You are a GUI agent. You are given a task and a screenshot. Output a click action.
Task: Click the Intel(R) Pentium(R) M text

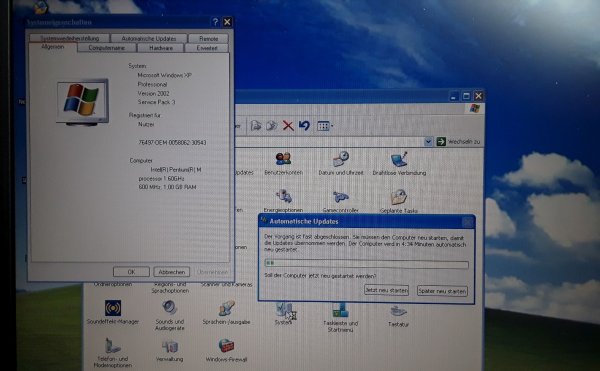click(176, 169)
